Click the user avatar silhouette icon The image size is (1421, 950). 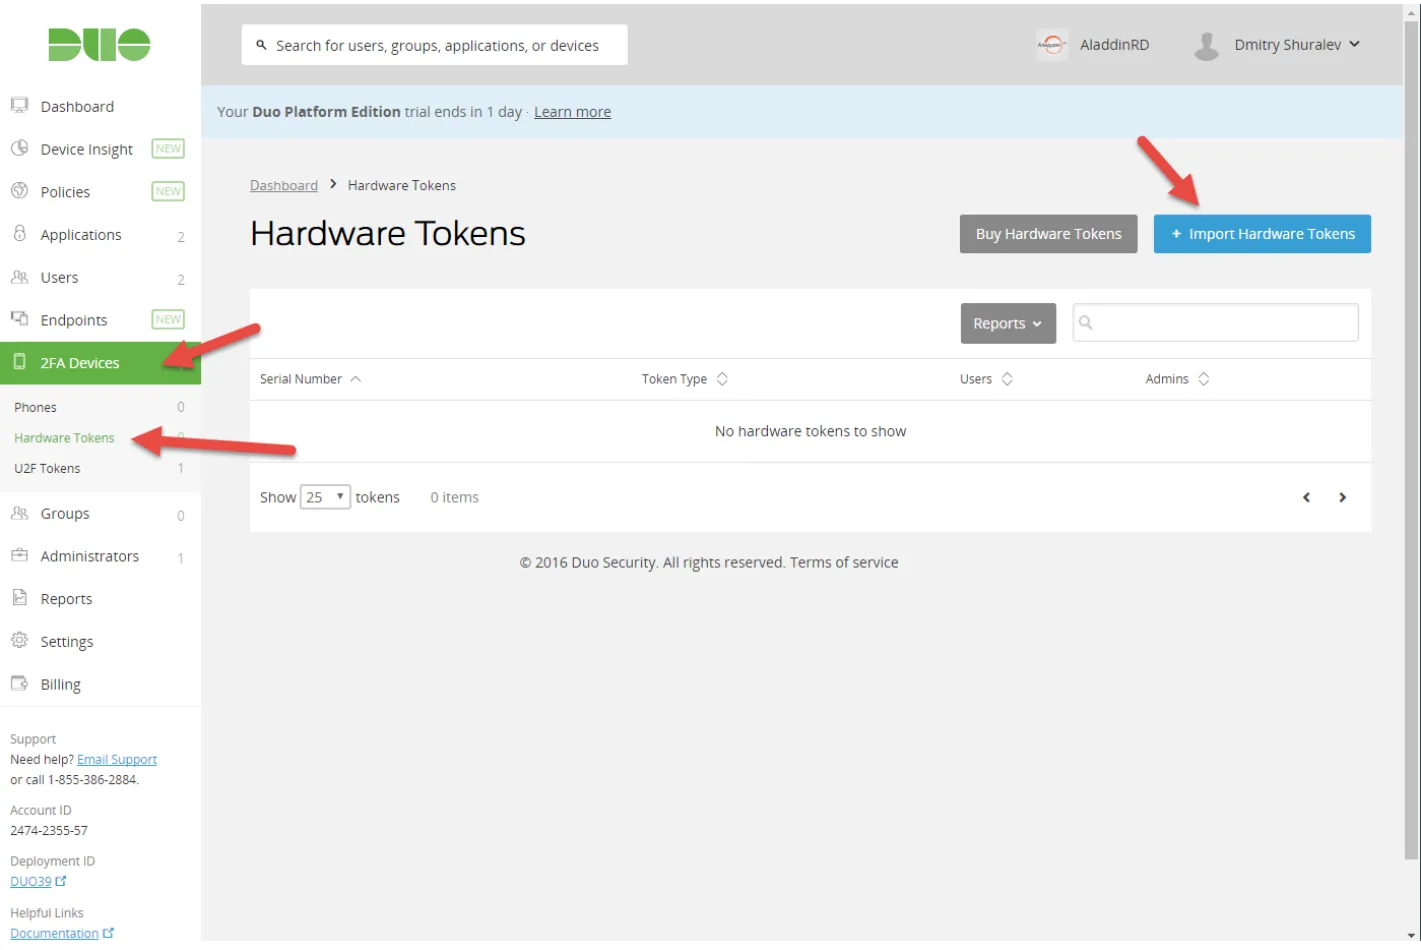(x=1207, y=45)
